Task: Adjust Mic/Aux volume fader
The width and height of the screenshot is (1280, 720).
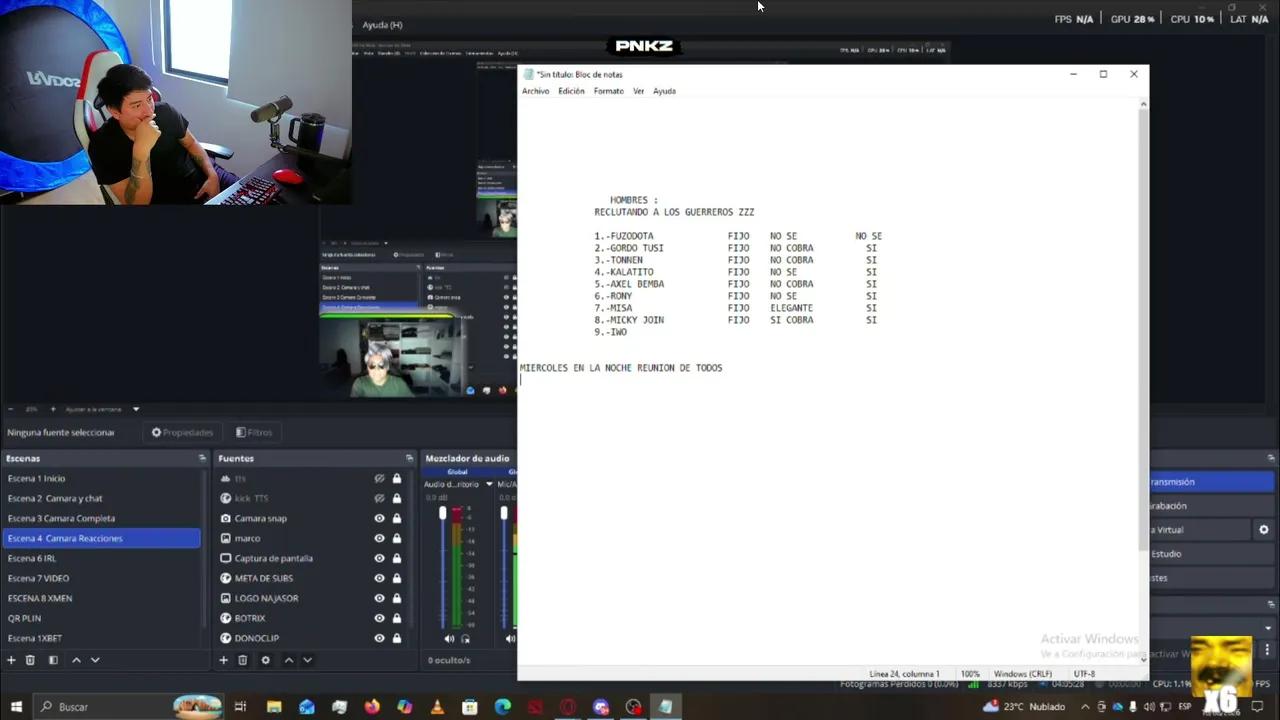Action: pyautogui.click(x=504, y=514)
